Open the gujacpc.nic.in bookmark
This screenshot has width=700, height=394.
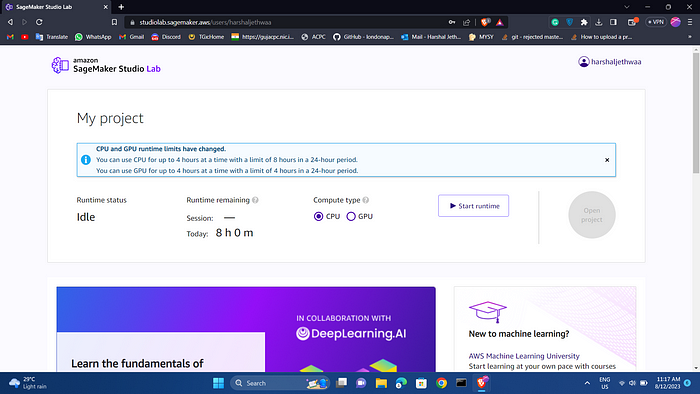point(262,37)
